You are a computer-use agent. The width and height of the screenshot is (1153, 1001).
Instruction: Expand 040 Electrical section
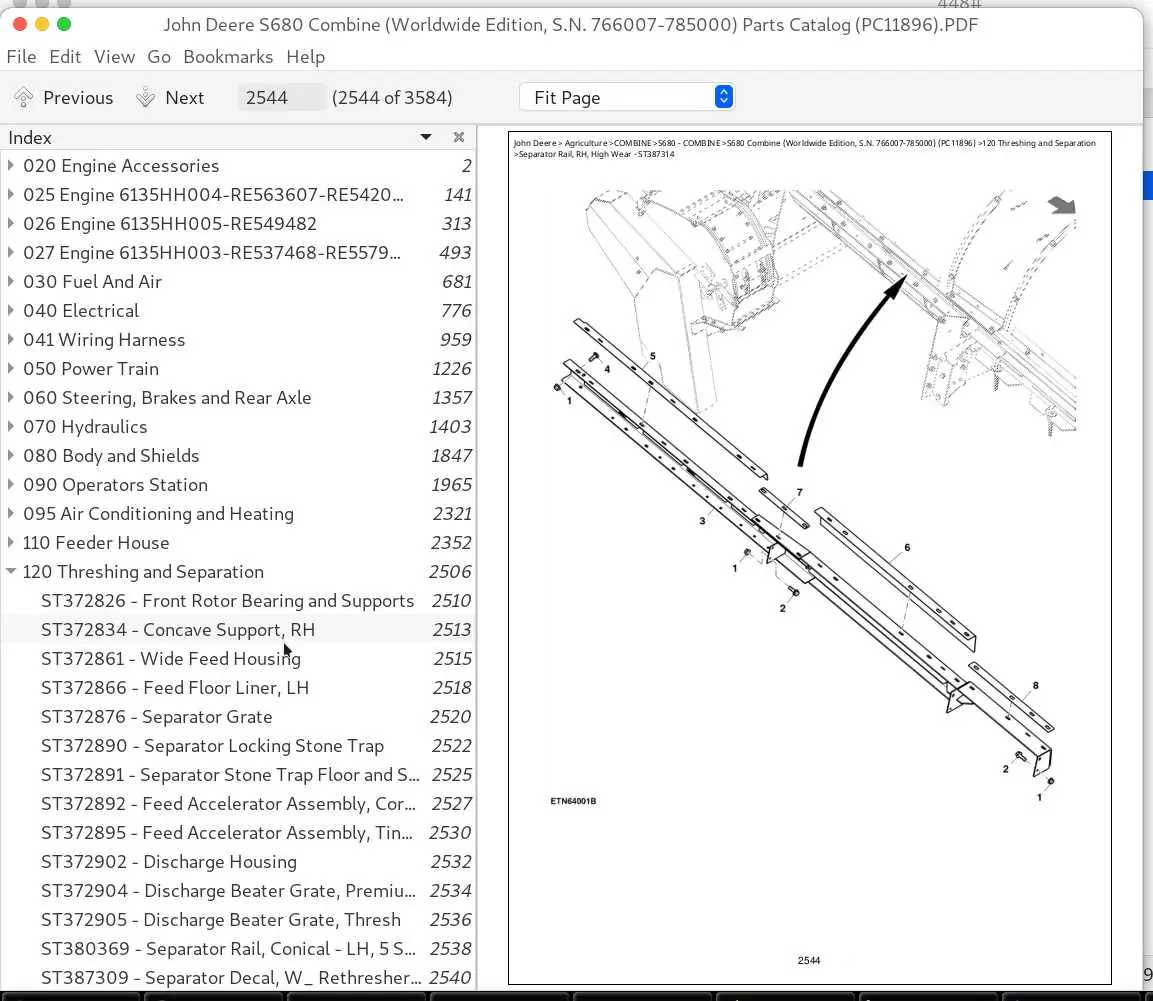pos(10,311)
